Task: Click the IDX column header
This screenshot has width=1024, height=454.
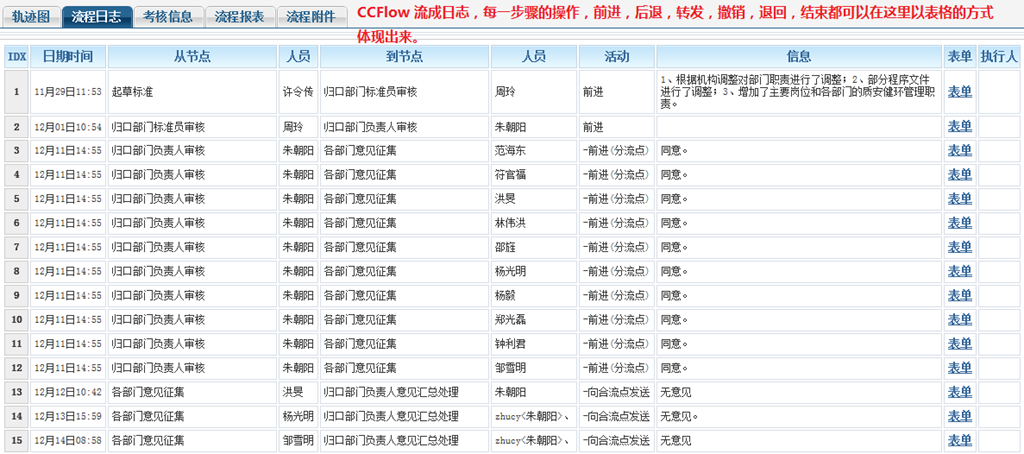Action: pyautogui.click(x=16, y=57)
